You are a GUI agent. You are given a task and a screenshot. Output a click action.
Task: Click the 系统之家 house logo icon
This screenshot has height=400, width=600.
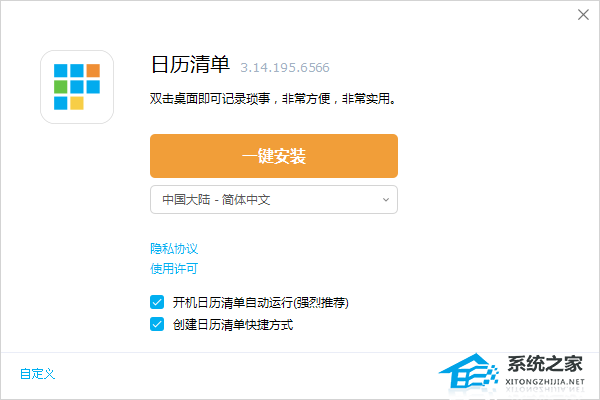(x=469, y=371)
